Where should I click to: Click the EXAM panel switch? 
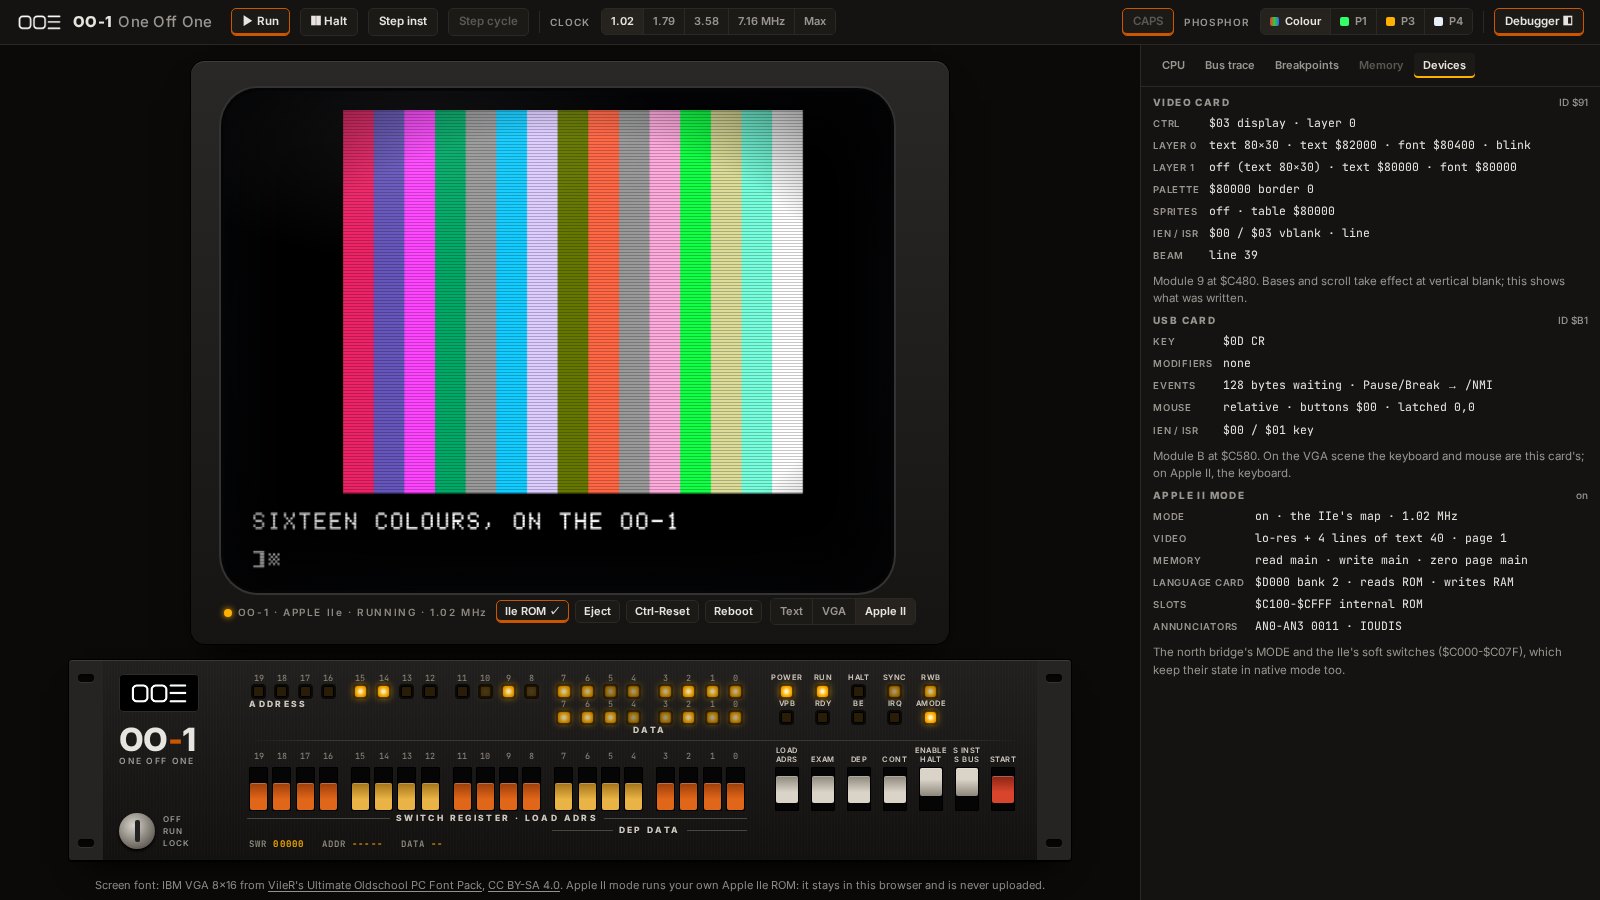coord(823,789)
